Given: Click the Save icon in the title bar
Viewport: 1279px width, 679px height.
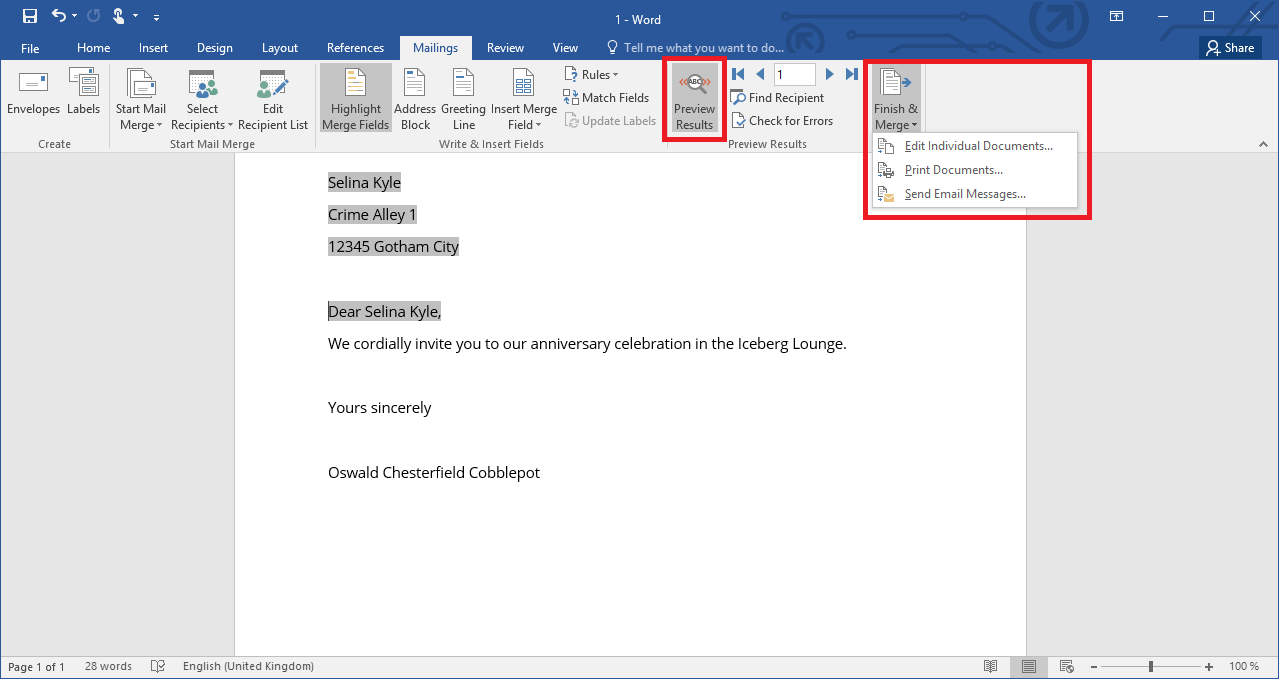Looking at the screenshot, I should point(30,16).
